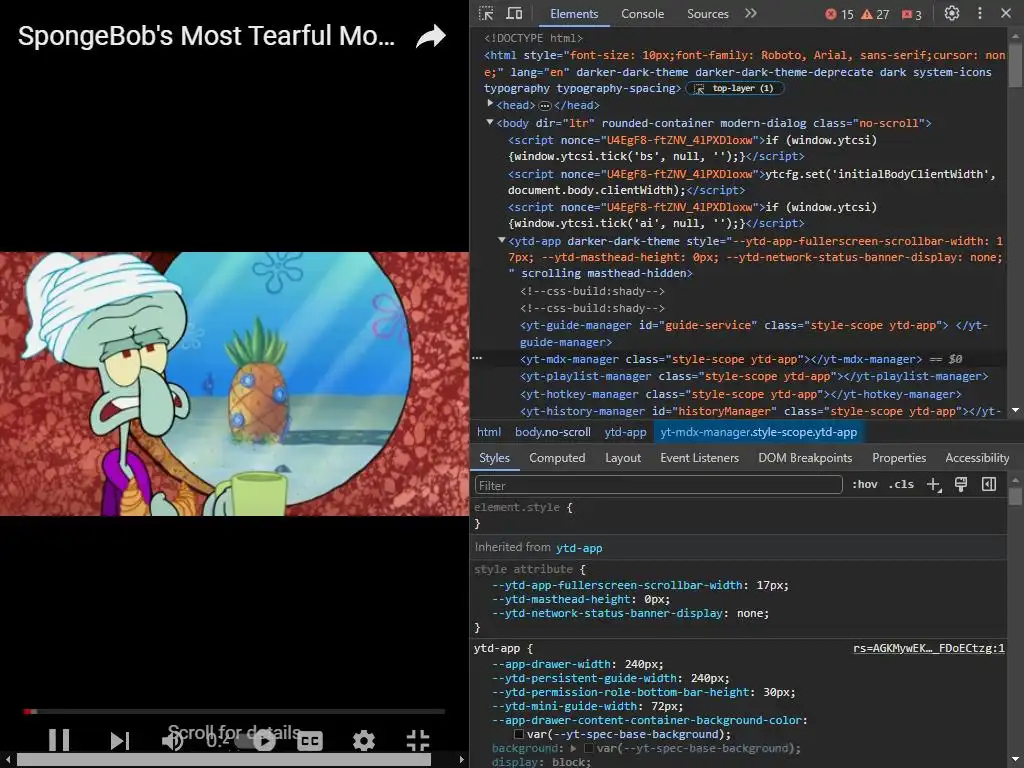The width and height of the screenshot is (1024, 768).
Task: Toggle the device toolbar icon in DevTools
Action: click(x=515, y=13)
